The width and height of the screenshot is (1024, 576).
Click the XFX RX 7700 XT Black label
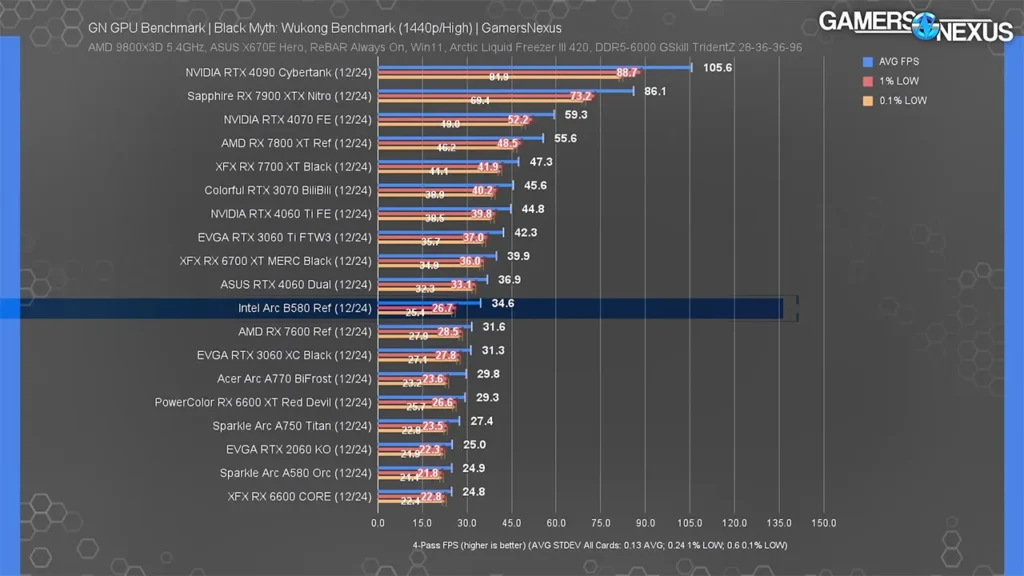click(x=294, y=167)
